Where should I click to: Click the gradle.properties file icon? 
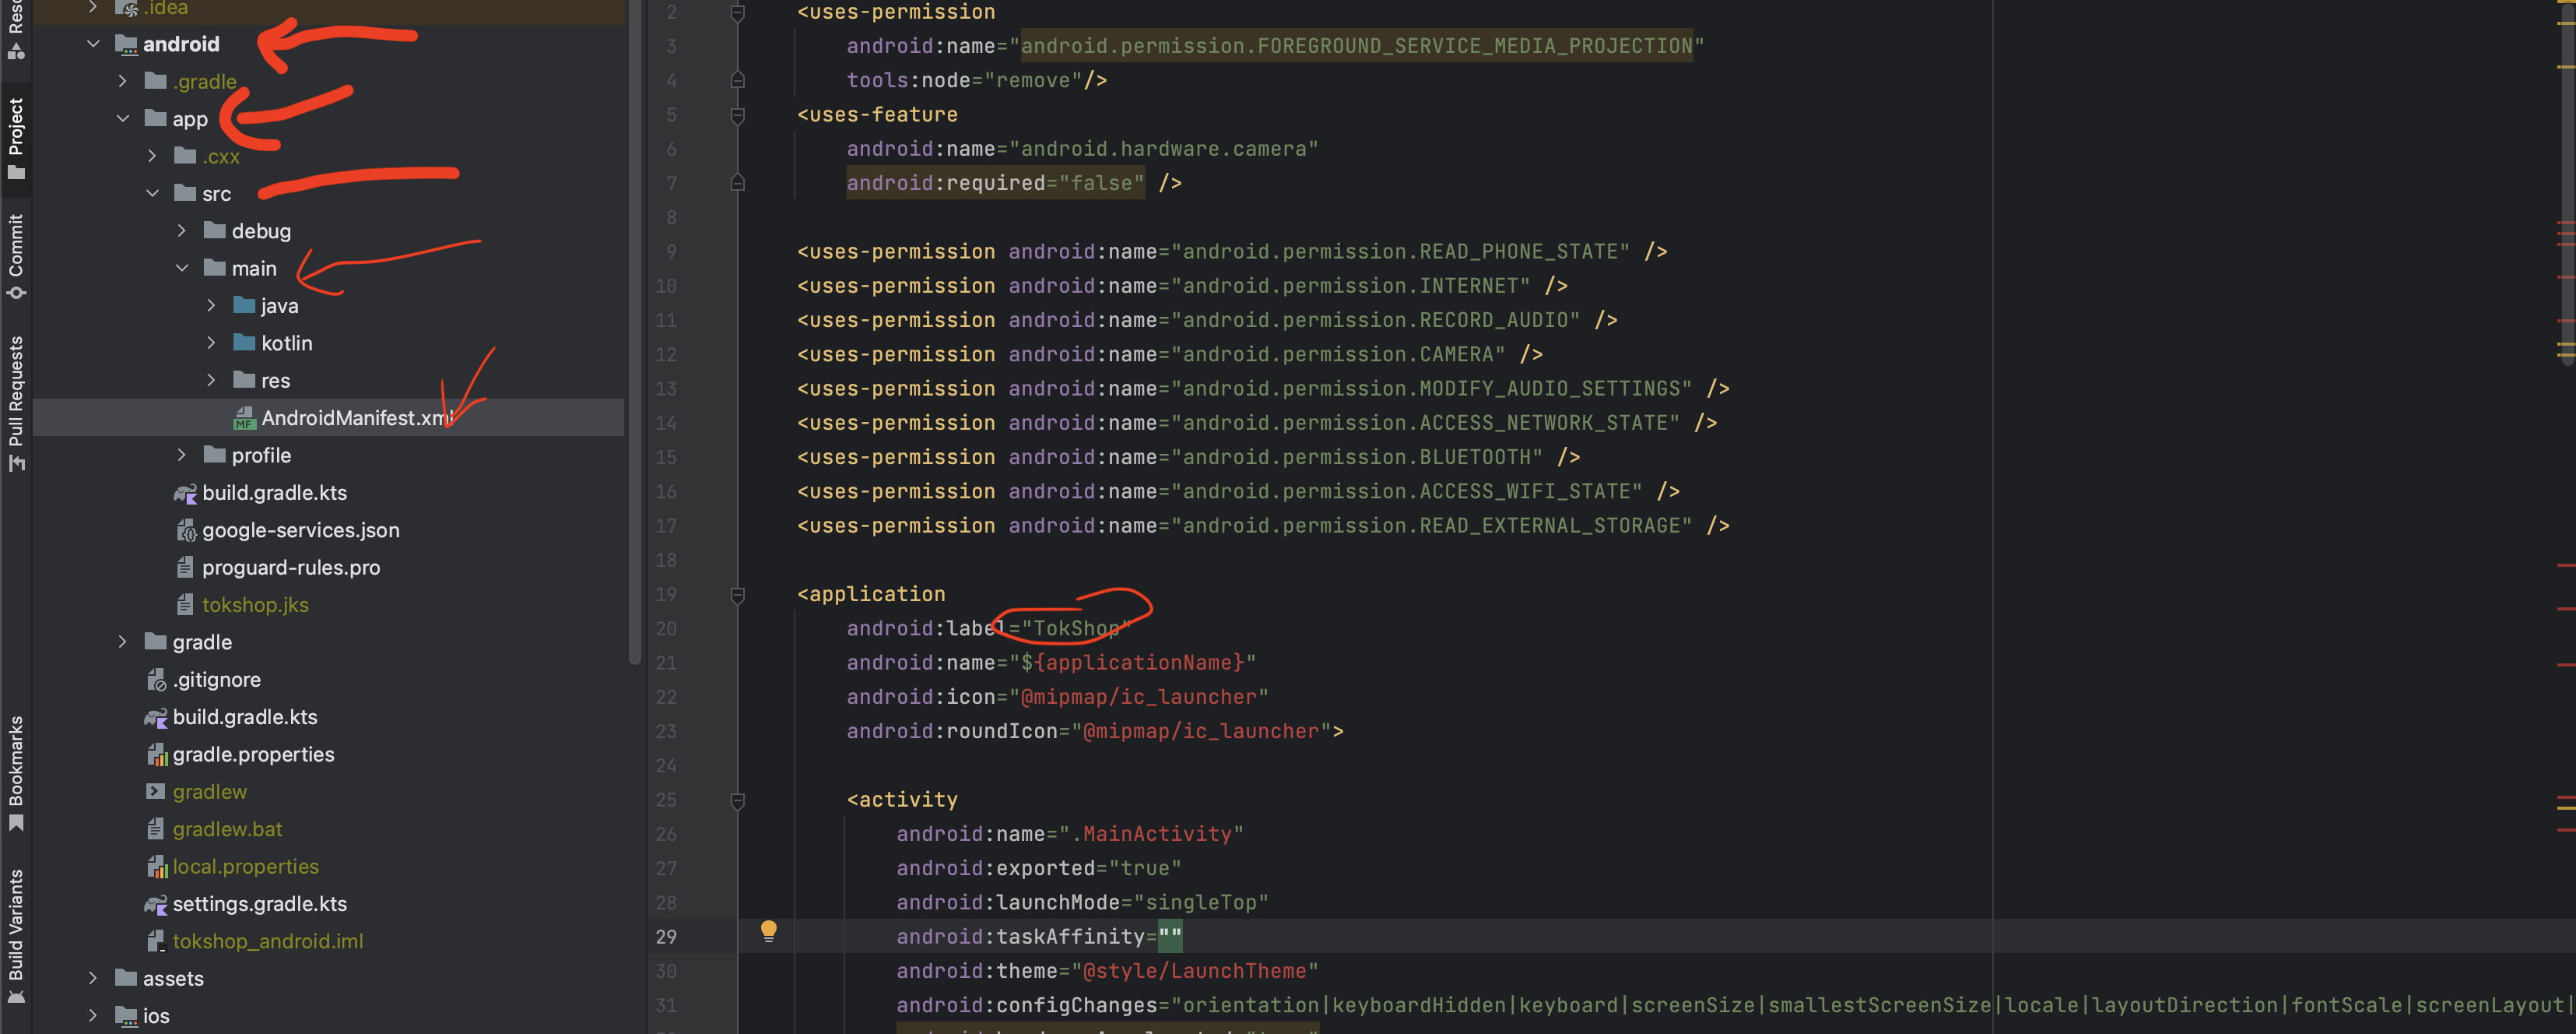coord(157,755)
